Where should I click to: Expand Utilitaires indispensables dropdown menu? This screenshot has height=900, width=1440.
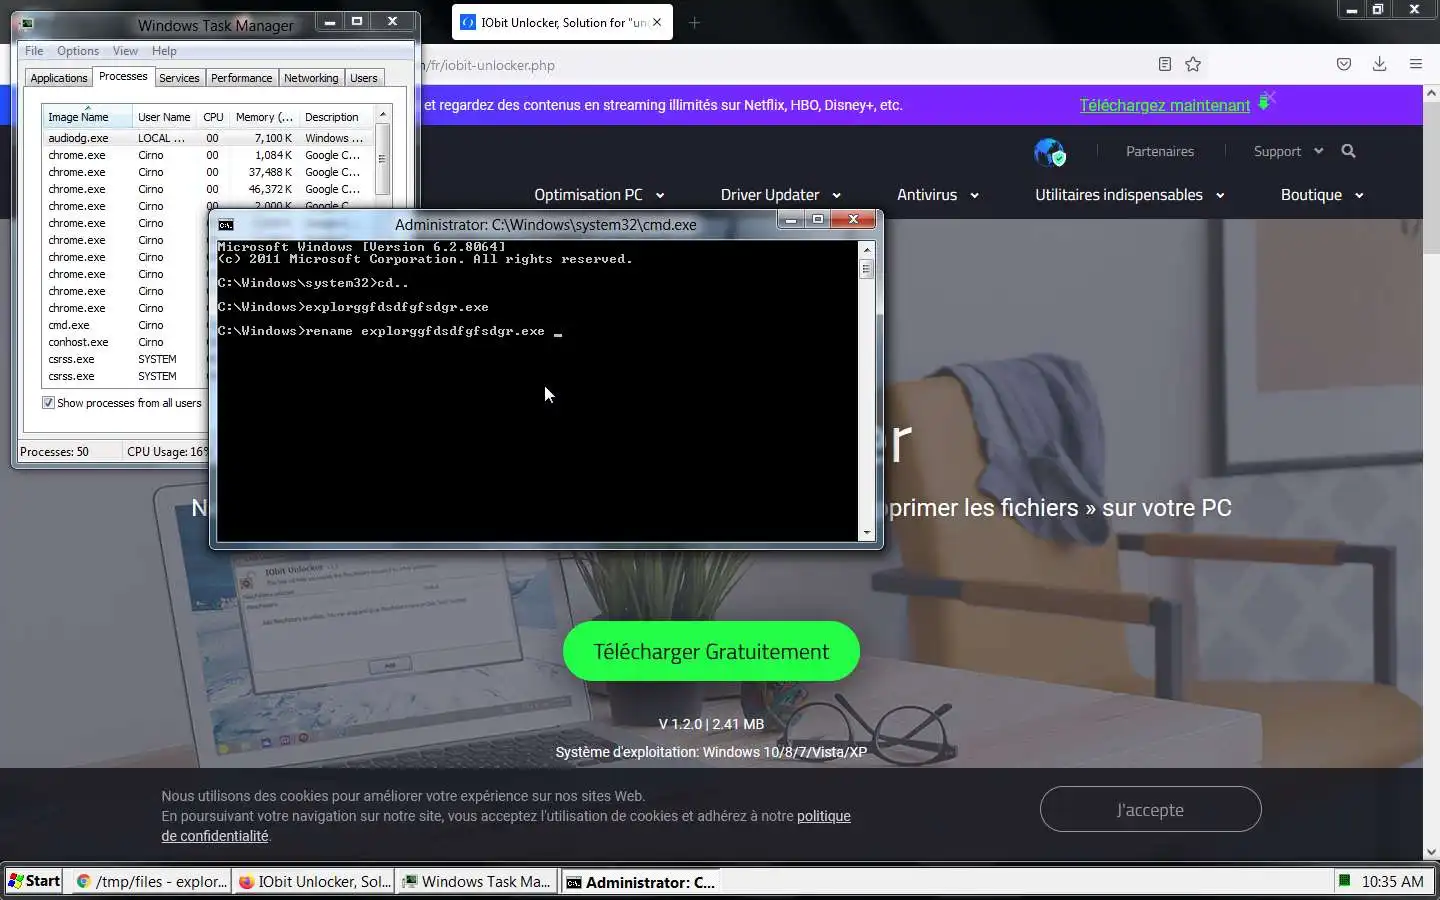[1129, 195]
